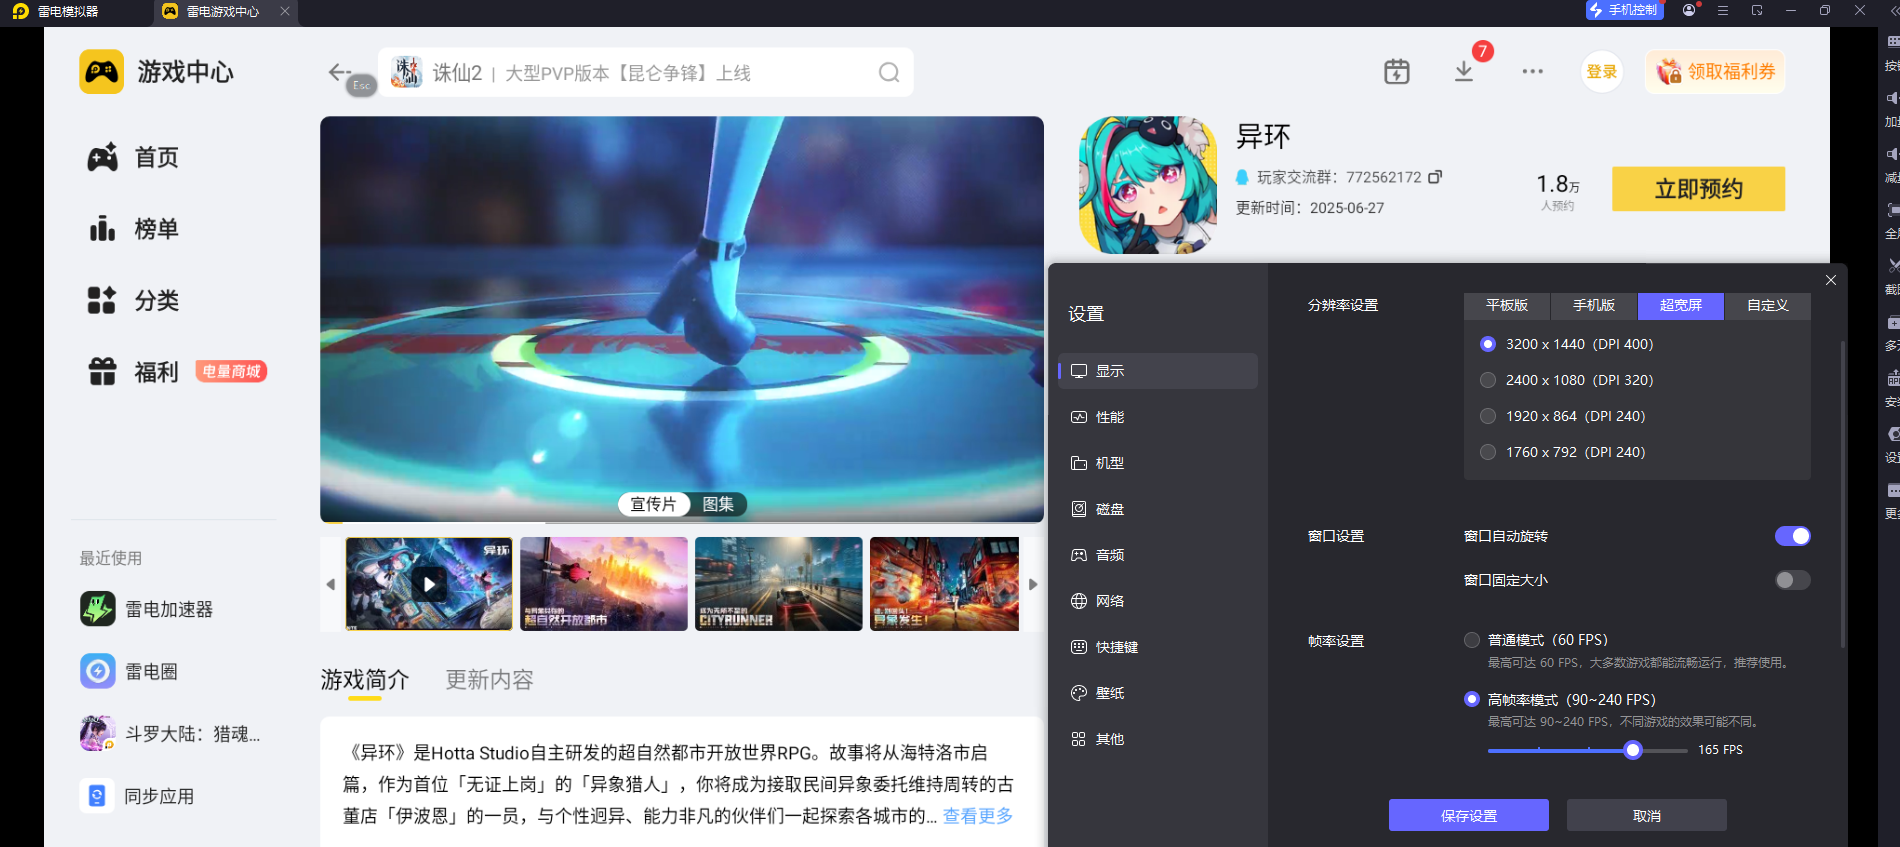
Task: Toggle 窗口固定大小 switch
Action: tap(1792, 580)
